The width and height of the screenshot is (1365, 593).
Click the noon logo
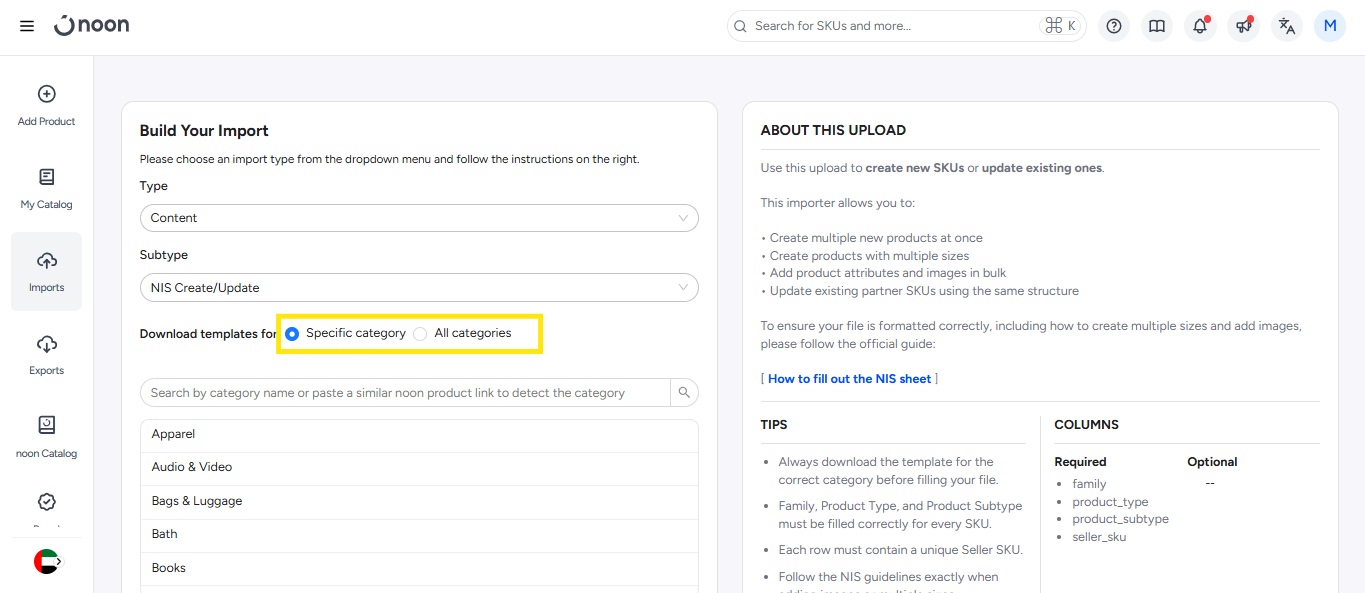point(92,26)
